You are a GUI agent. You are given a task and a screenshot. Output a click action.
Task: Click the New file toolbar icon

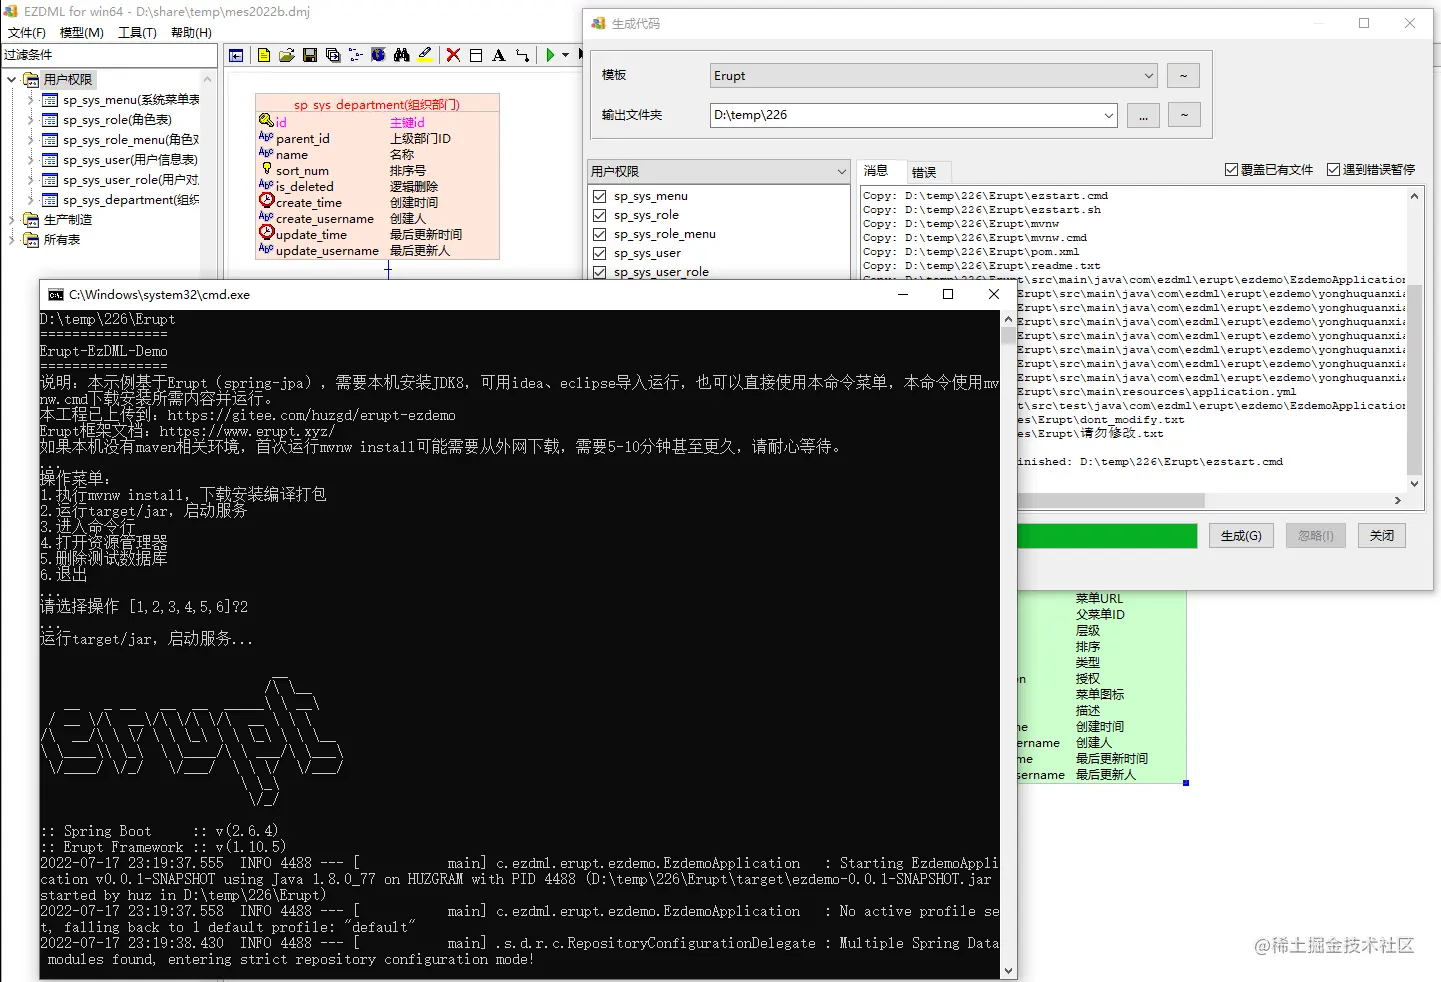264,55
